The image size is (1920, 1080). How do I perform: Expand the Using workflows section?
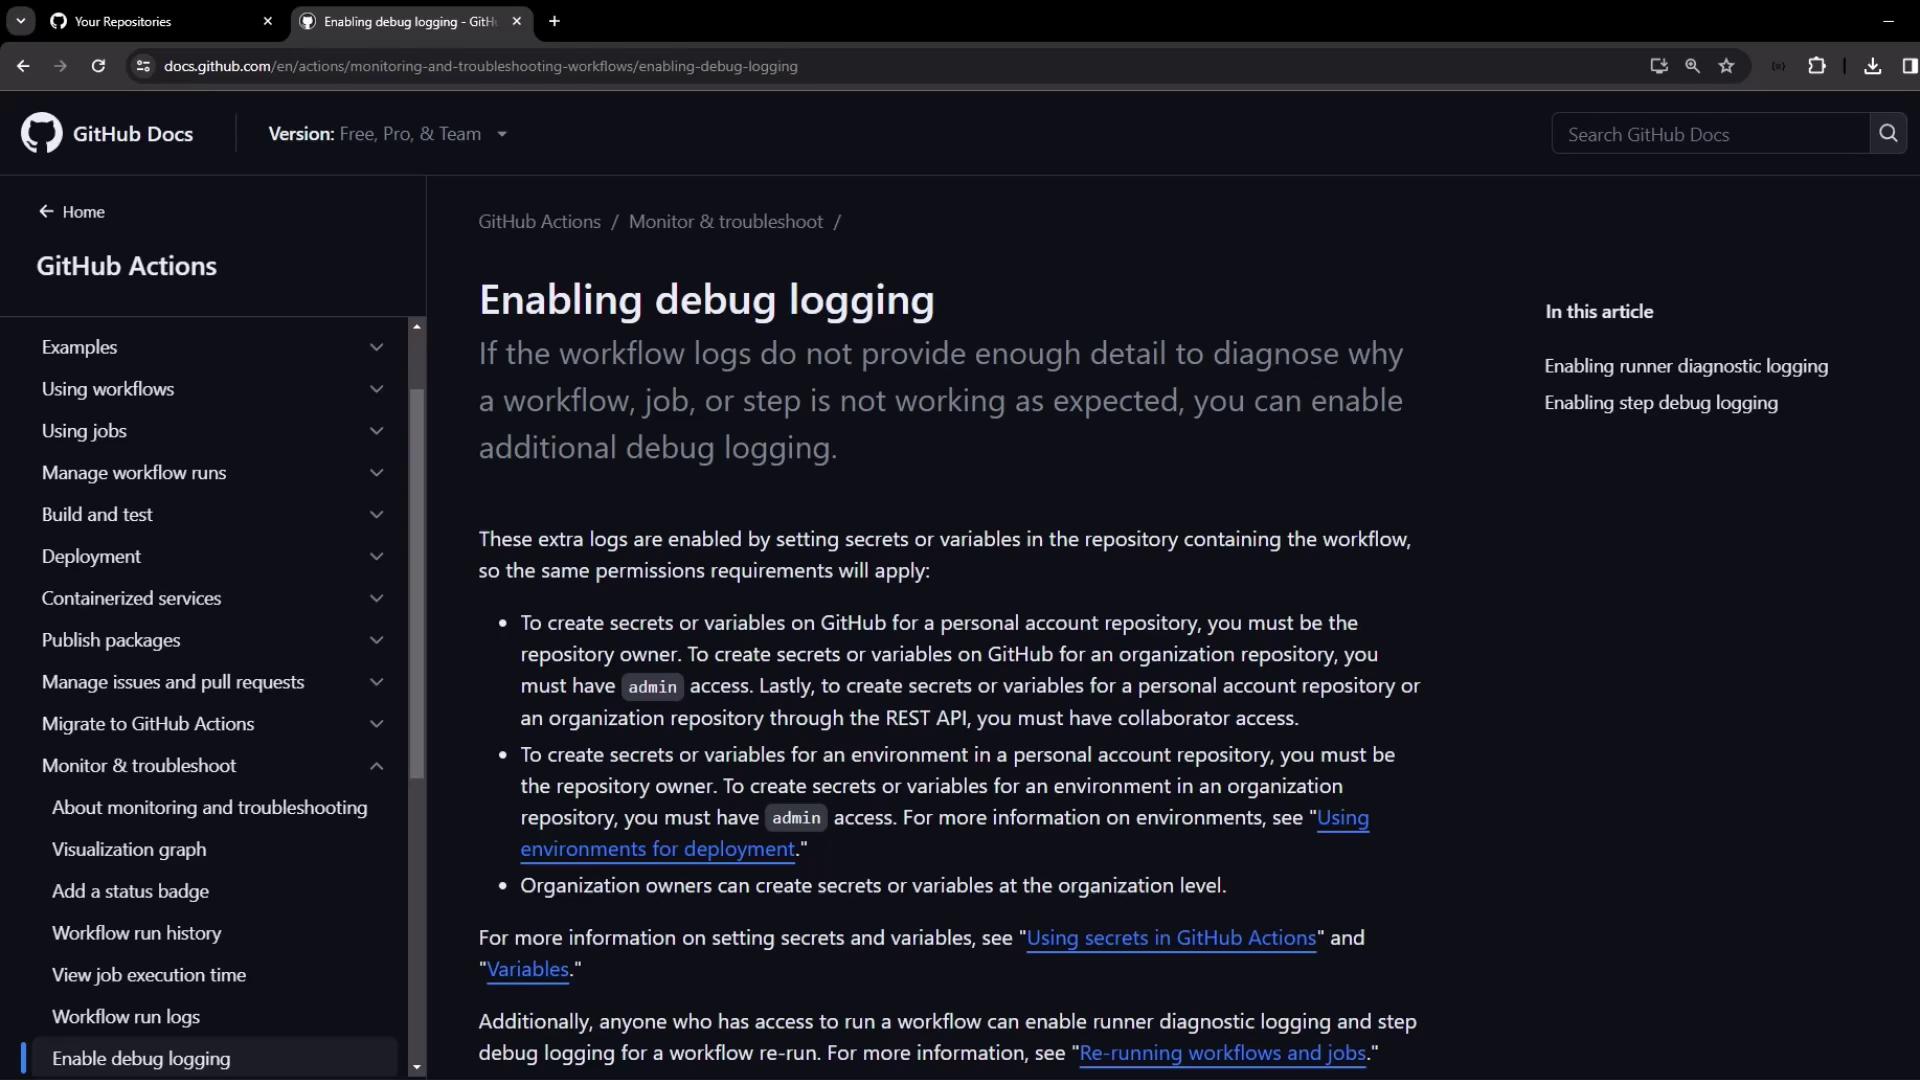[x=376, y=389]
